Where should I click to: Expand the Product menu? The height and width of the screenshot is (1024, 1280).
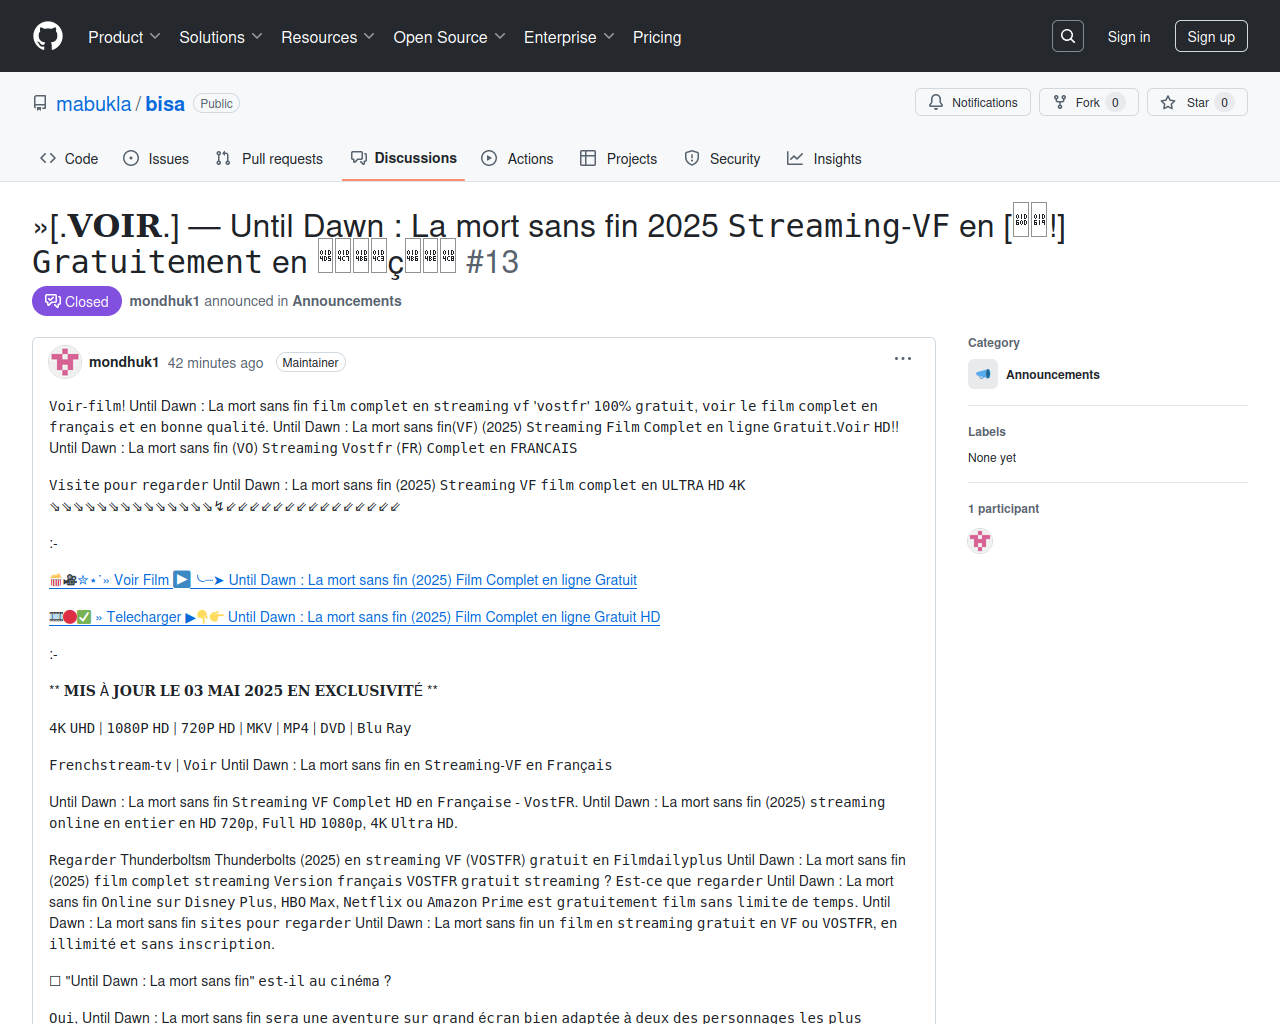(x=124, y=37)
